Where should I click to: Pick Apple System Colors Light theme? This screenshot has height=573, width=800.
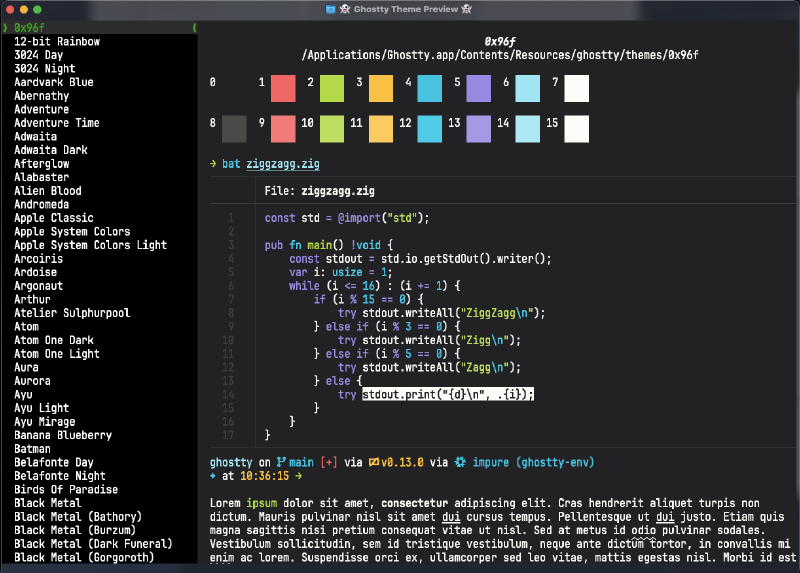pyautogui.click(x=90, y=245)
